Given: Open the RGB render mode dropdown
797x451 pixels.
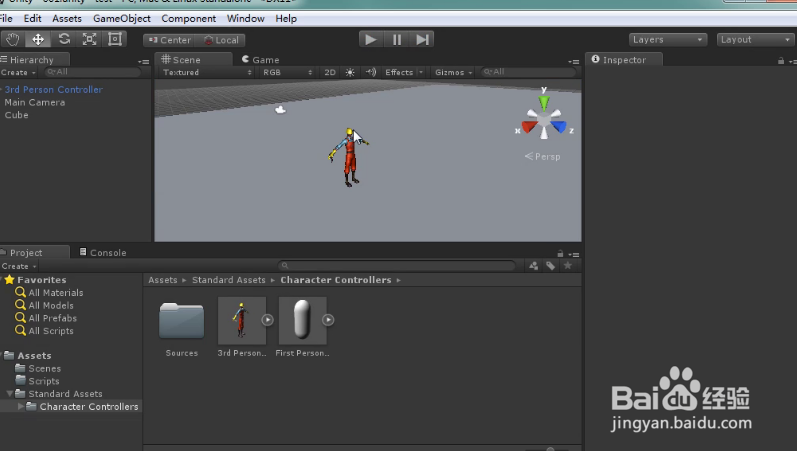Looking at the screenshot, I should pos(287,72).
